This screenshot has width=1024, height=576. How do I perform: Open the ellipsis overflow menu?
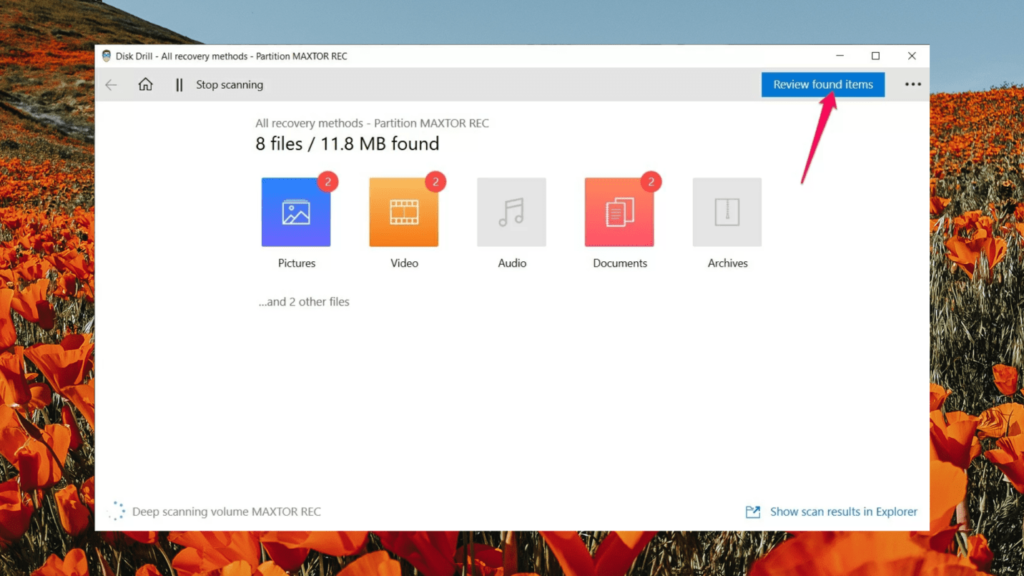tap(912, 84)
